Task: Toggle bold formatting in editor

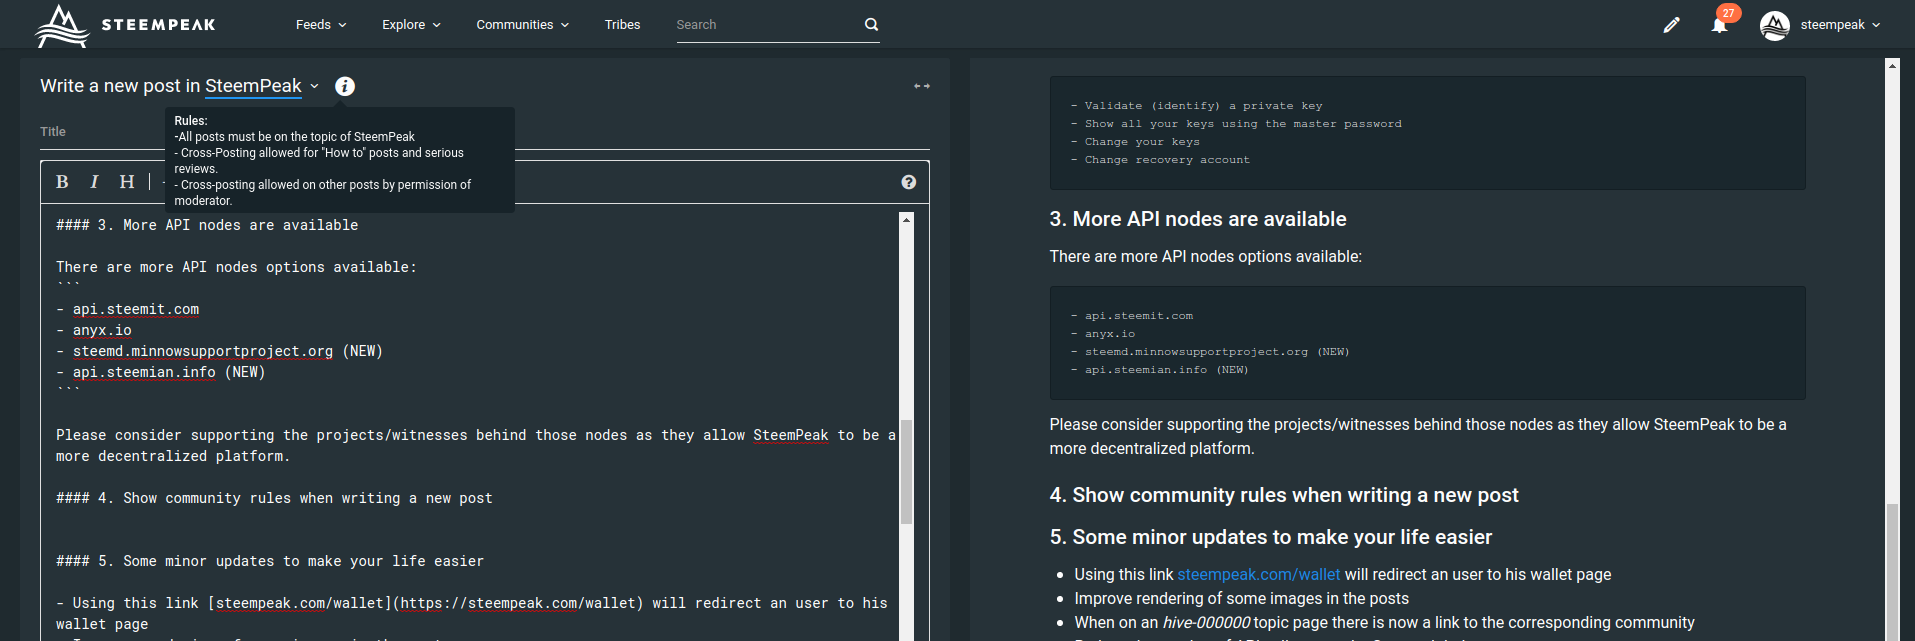Action: [62, 182]
